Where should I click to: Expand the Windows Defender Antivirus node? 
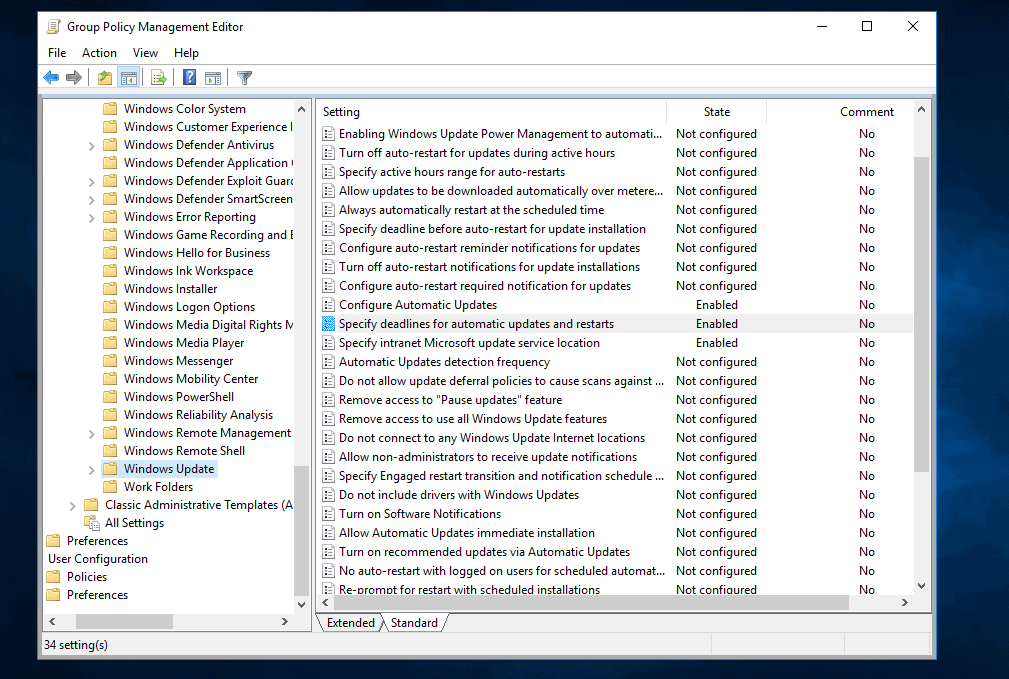91,144
